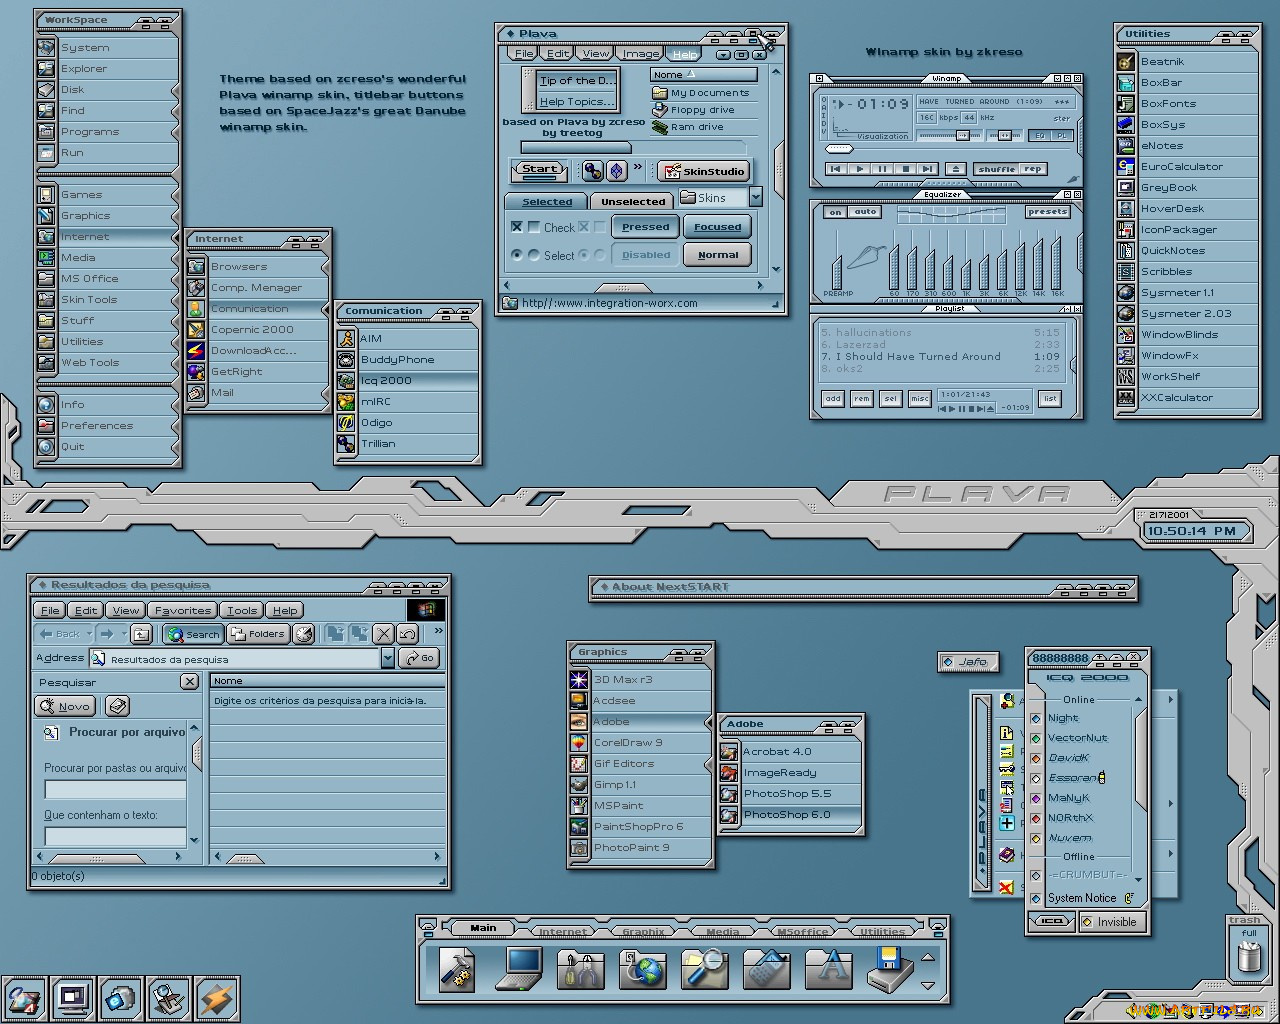This screenshot has width=1280, height=1024.
Task: Toggle the equalizer 'on' button
Action: pyautogui.click(x=835, y=212)
